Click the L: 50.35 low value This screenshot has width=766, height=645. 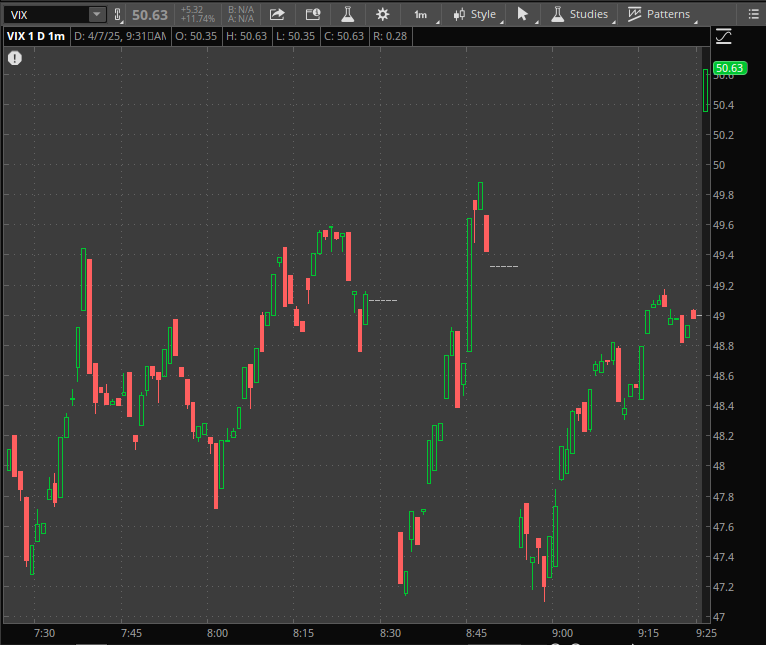[296, 36]
